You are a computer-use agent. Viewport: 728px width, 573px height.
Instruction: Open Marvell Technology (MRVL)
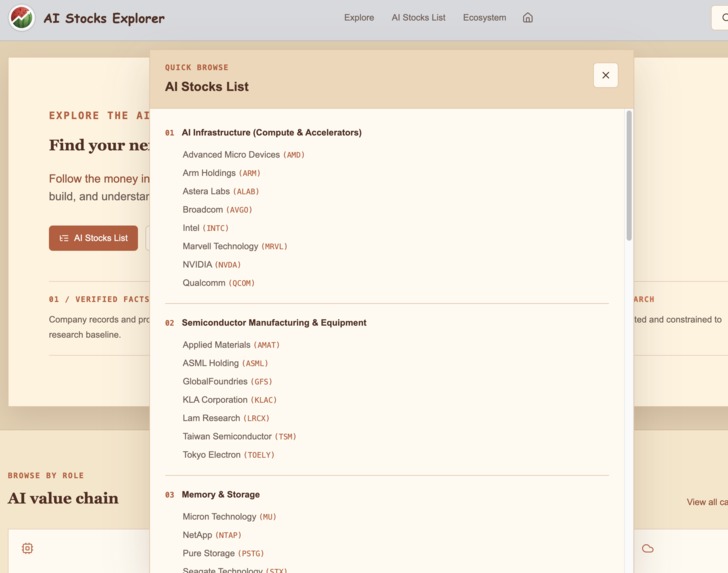(x=235, y=246)
